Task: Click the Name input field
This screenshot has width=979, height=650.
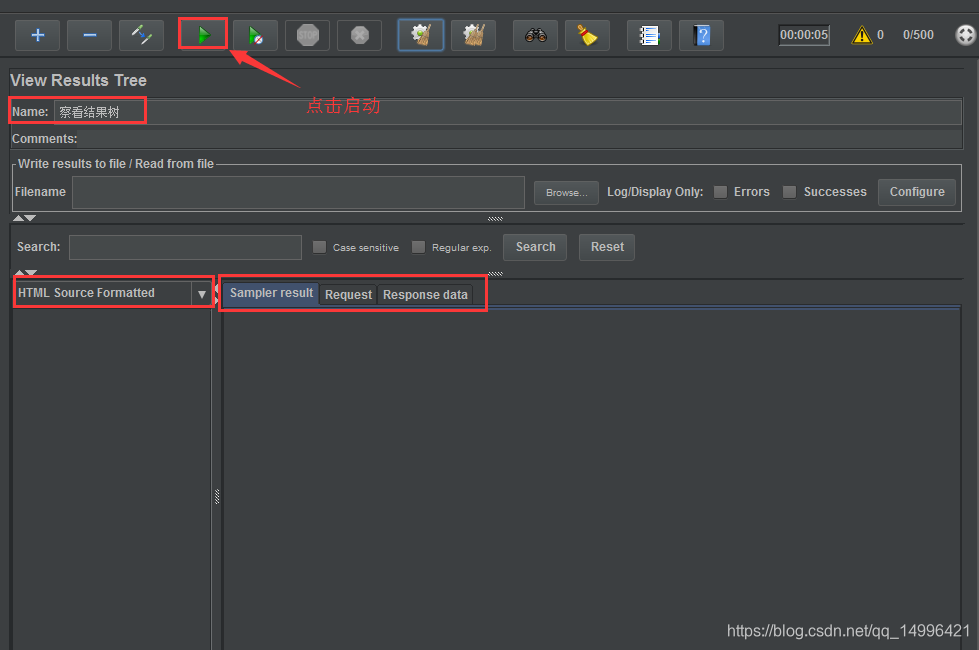Action: pyautogui.click(x=508, y=112)
